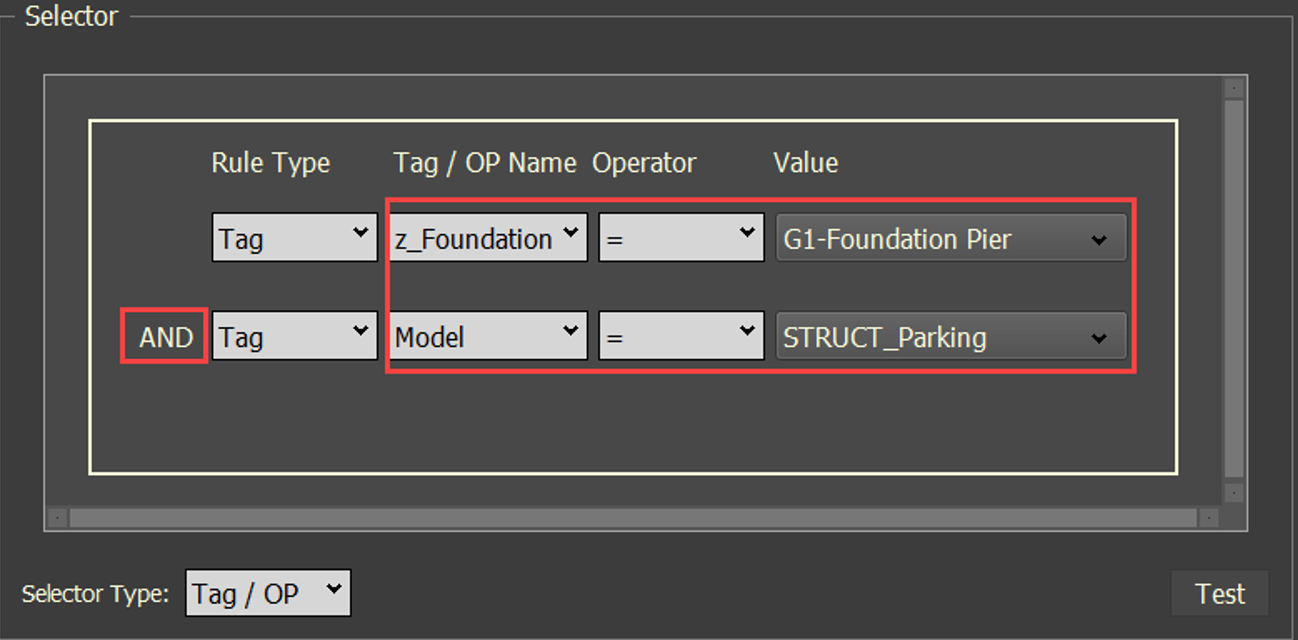
Task: Click the Tag / OP Name column header
Action: [x=485, y=163]
